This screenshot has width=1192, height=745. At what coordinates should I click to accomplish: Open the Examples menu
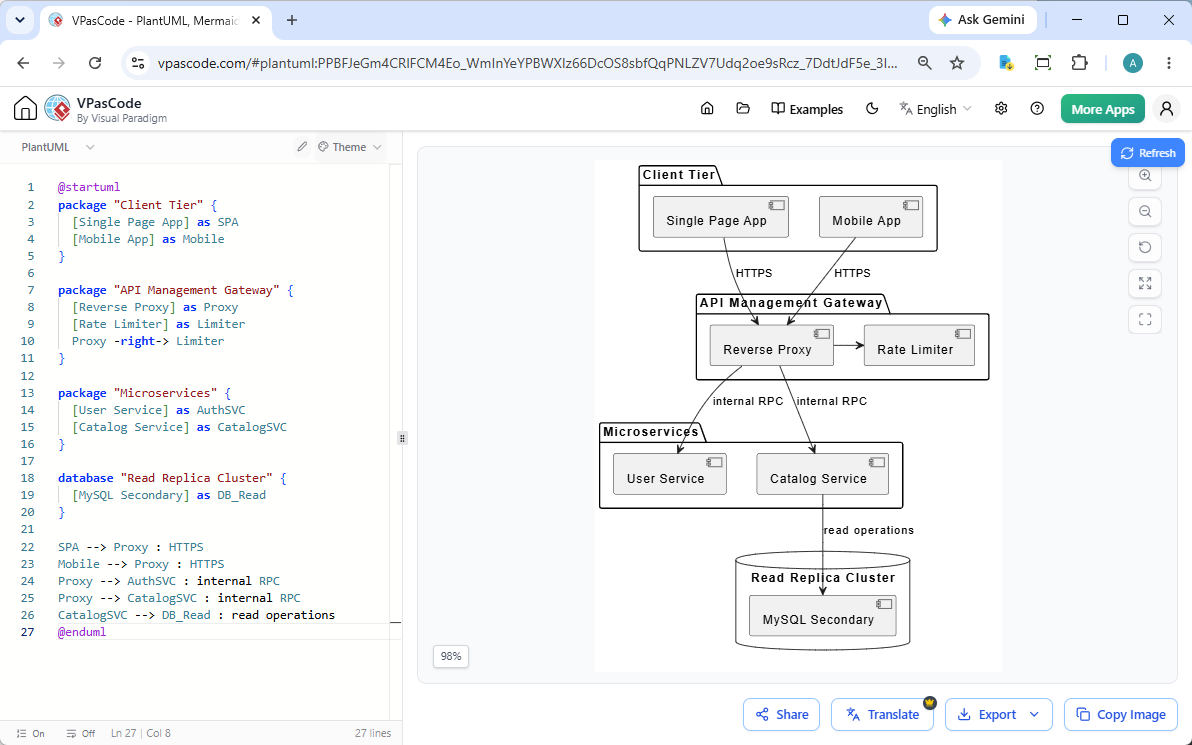click(x=807, y=109)
